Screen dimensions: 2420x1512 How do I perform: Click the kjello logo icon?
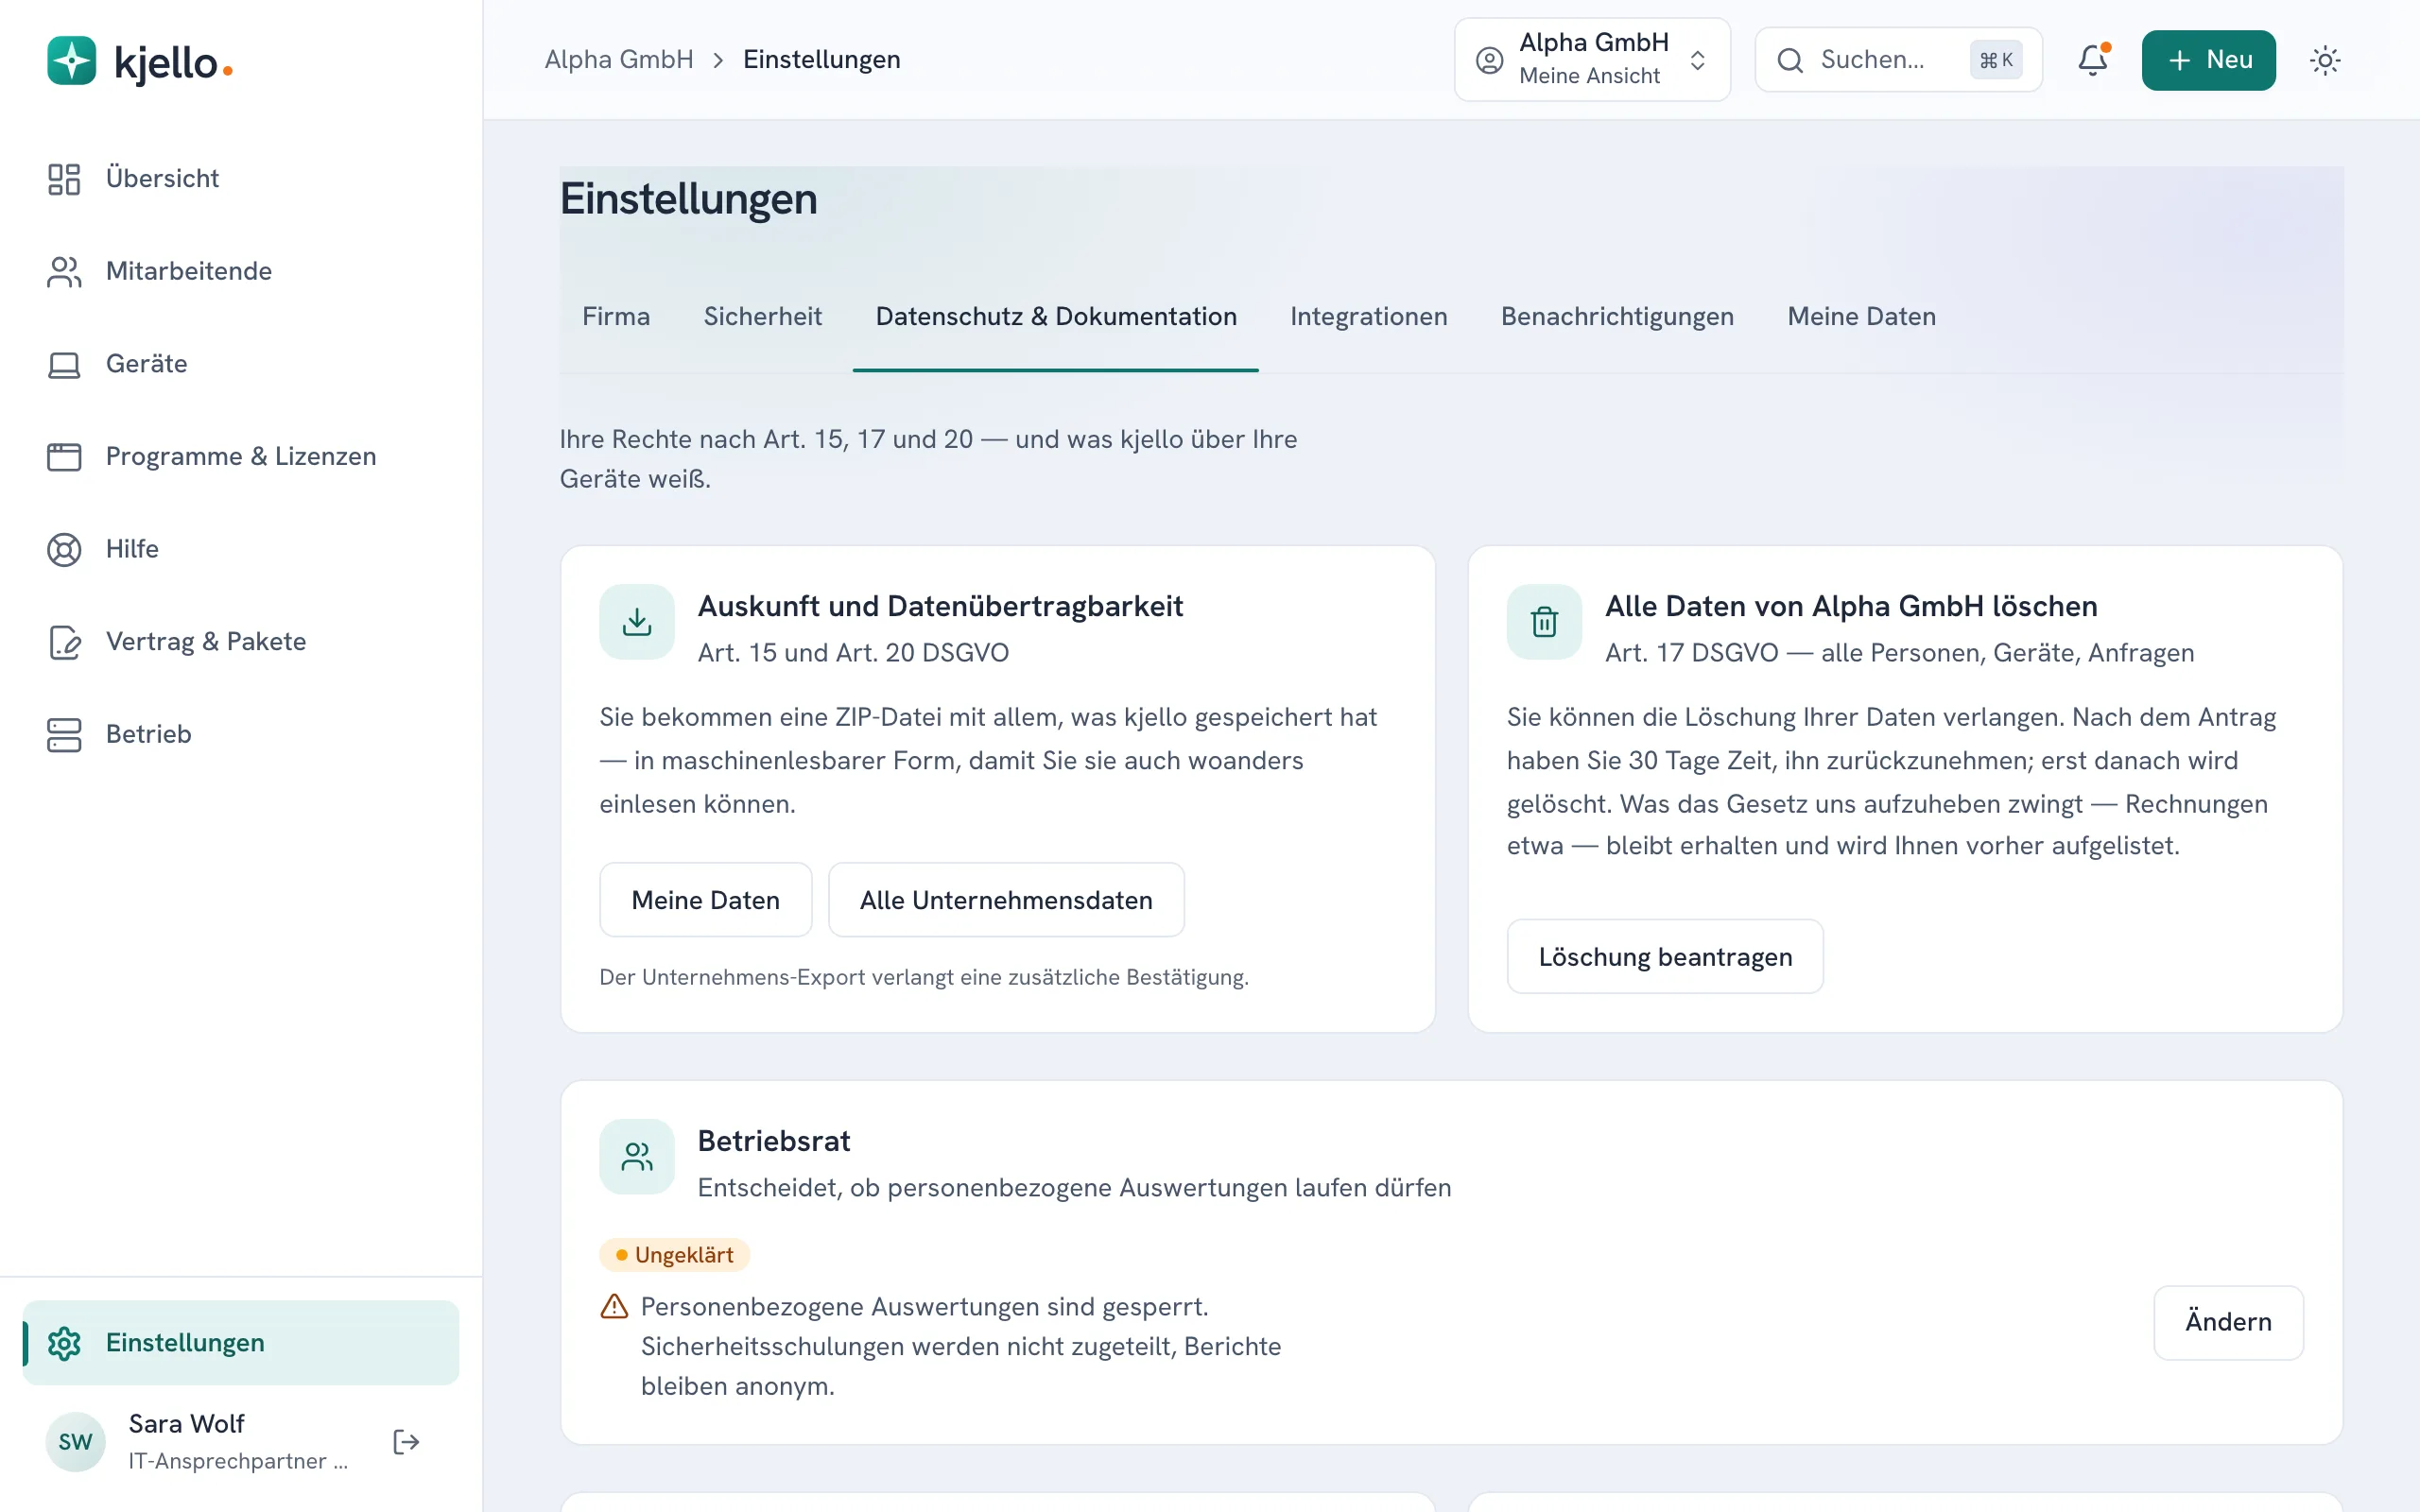(x=71, y=62)
